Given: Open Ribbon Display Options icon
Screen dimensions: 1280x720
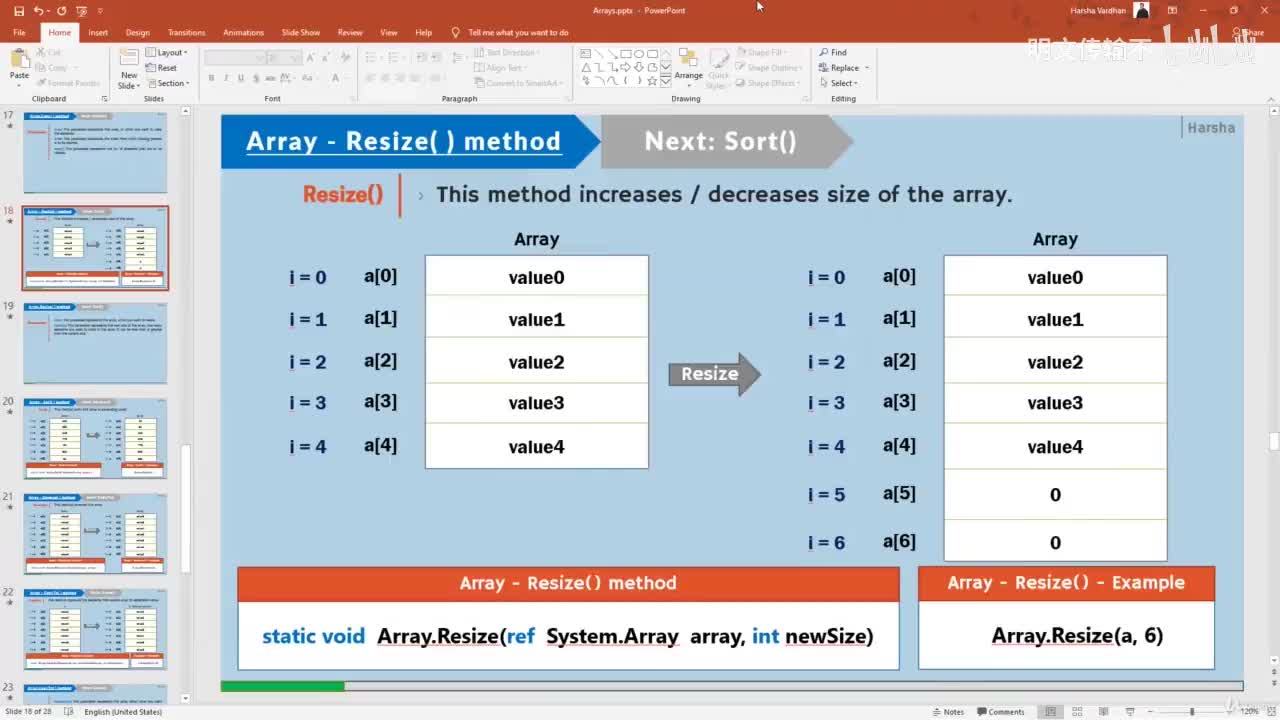Looking at the screenshot, I should click(x=1171, y=10).
